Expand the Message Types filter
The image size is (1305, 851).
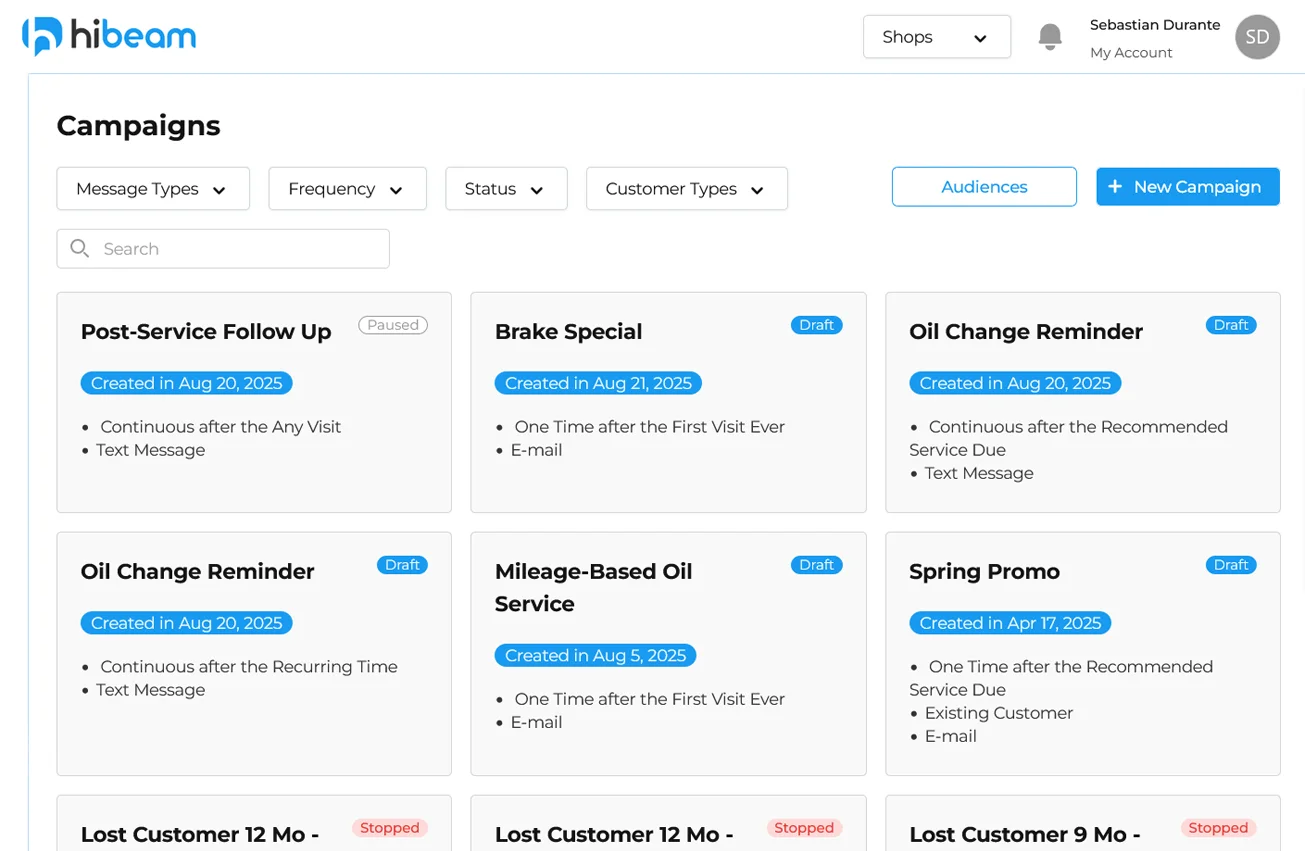pyautogui.click(x=153, y=189)
